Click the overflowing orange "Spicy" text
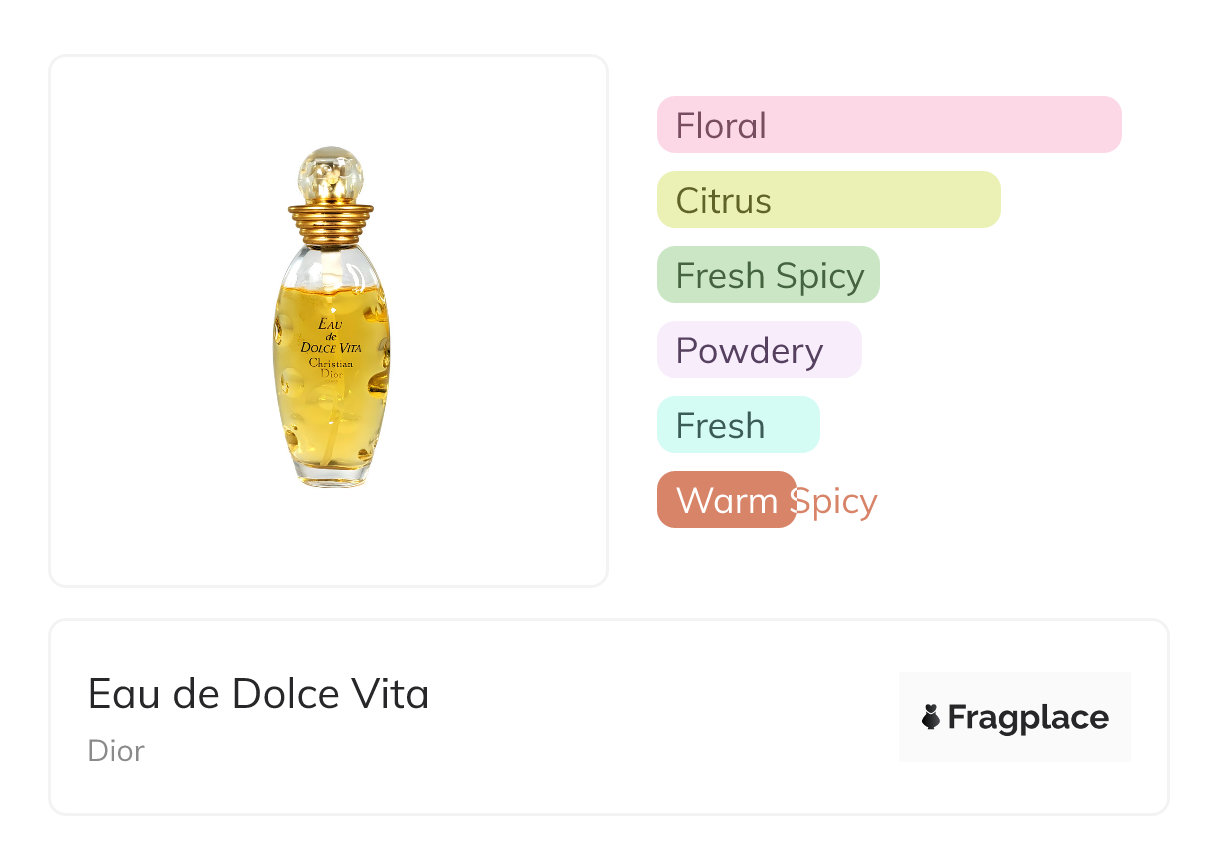This screenshot has width=1218, height=864. (x=836, y=501)
